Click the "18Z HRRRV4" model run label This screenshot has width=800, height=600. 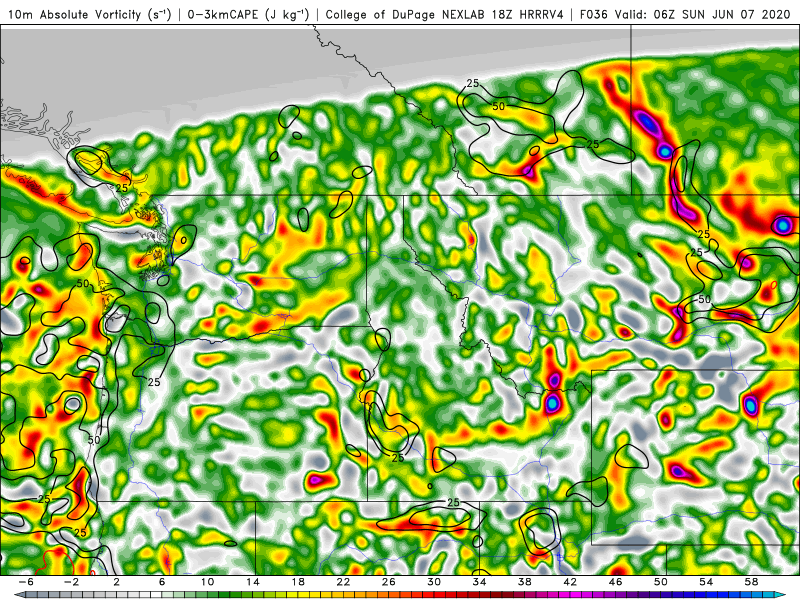pyautogui.click(x=527, y=15)
